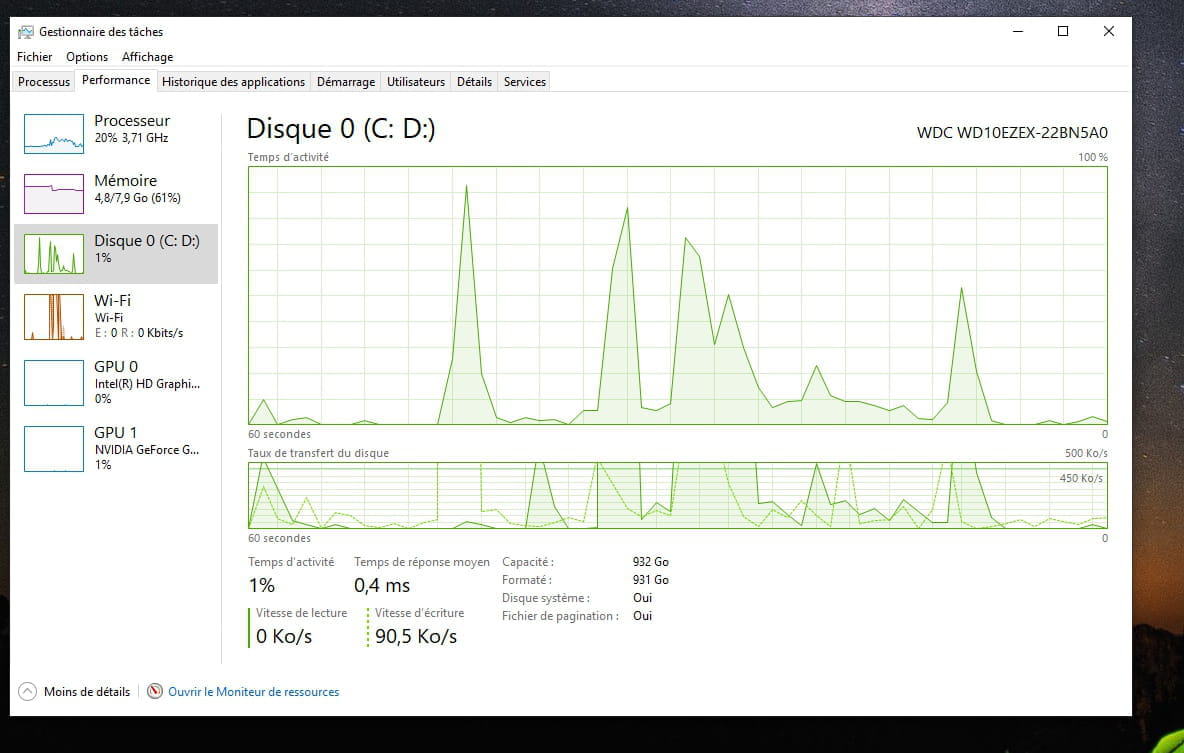Image resolution: width=1184 pixels, height=753 pixels.
Task: Open the Affichage menu
Action: pos(147,57)
